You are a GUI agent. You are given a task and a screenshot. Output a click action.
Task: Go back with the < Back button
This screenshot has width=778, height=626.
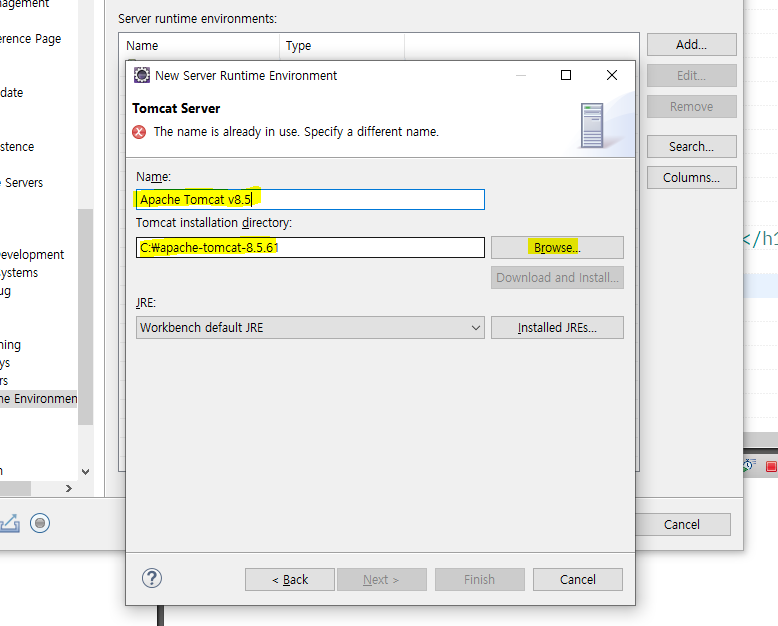pos(290,579)
